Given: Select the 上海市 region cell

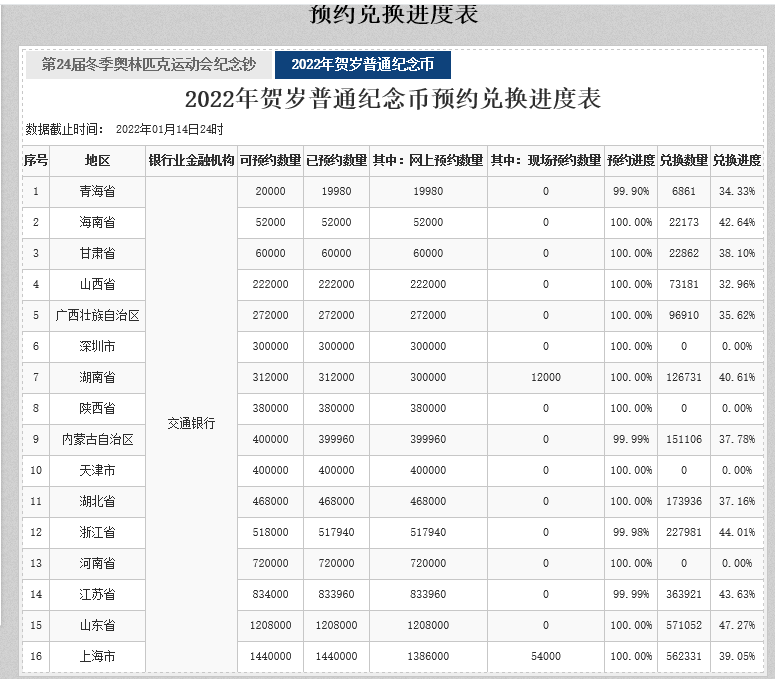Looking at the screenshot, I should pyautogui.click(x=97, y=656).
